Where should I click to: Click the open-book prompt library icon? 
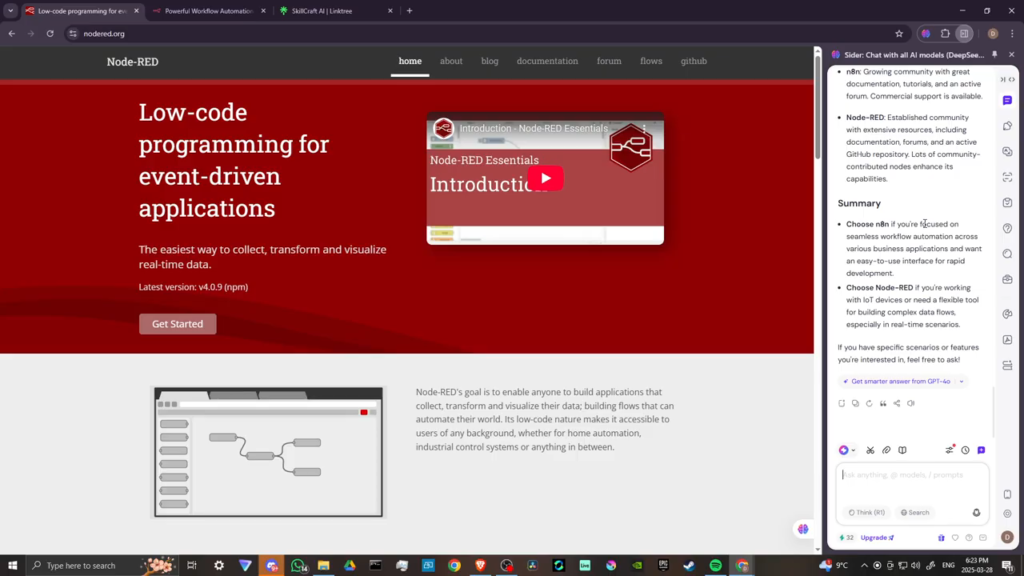click(x=902, y=450)
